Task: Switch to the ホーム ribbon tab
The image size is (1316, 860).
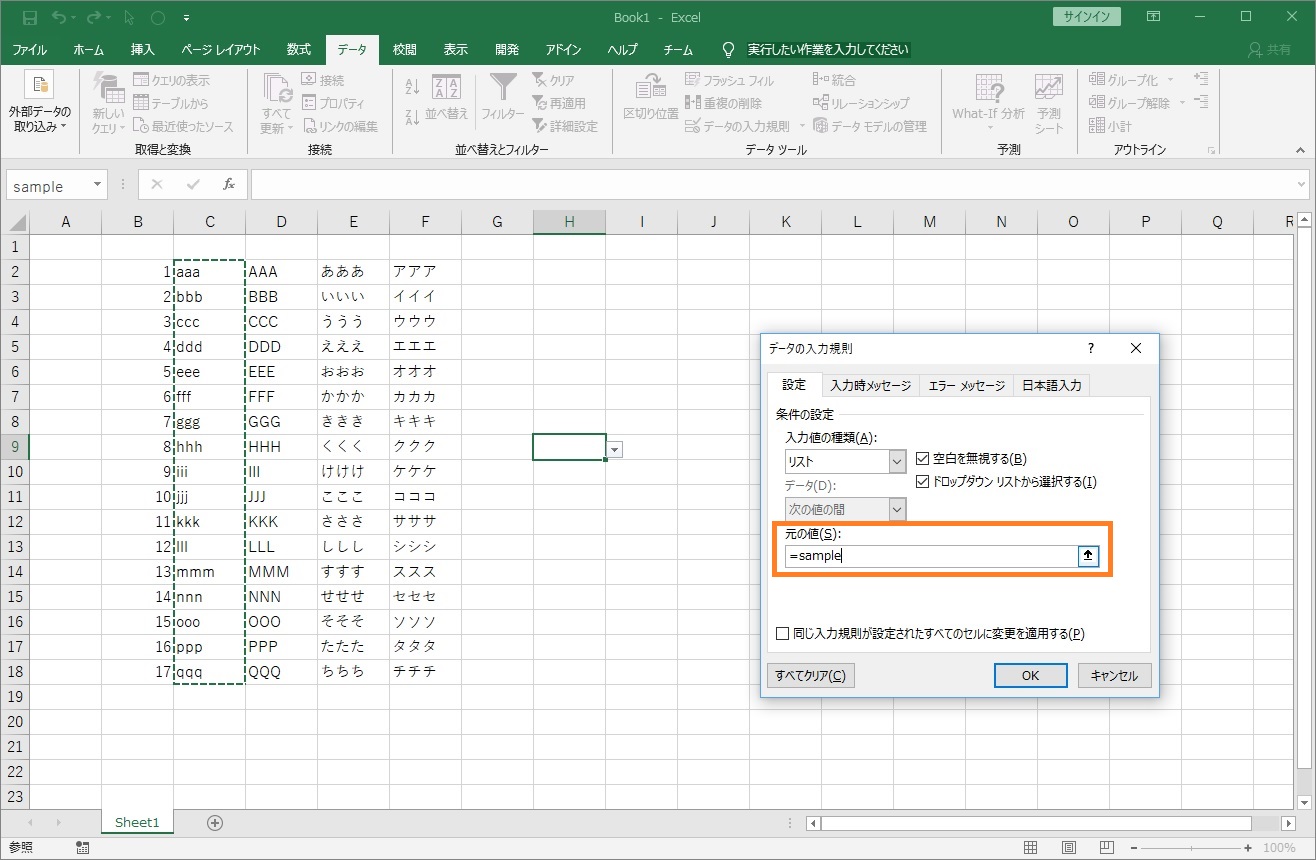Action: [88, 49]
